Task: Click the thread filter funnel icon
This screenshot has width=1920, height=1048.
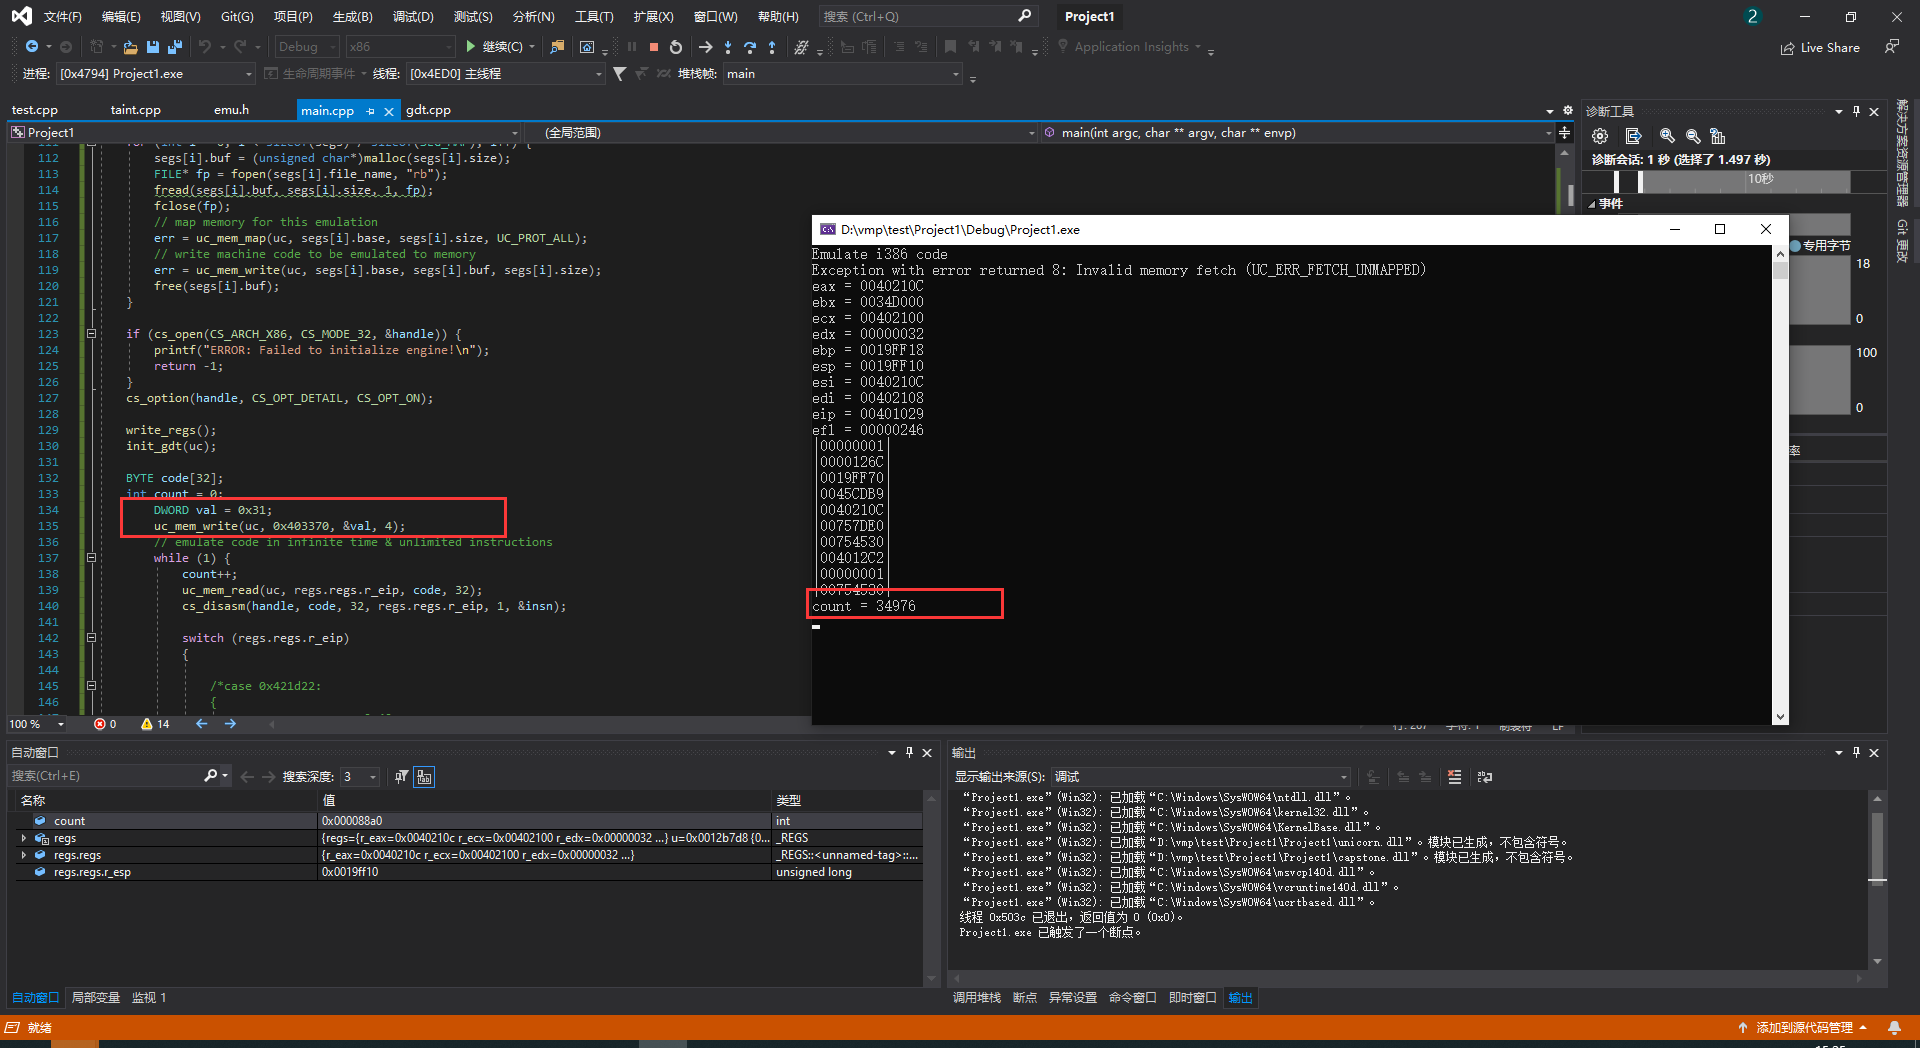Action: tap(620, 74)
